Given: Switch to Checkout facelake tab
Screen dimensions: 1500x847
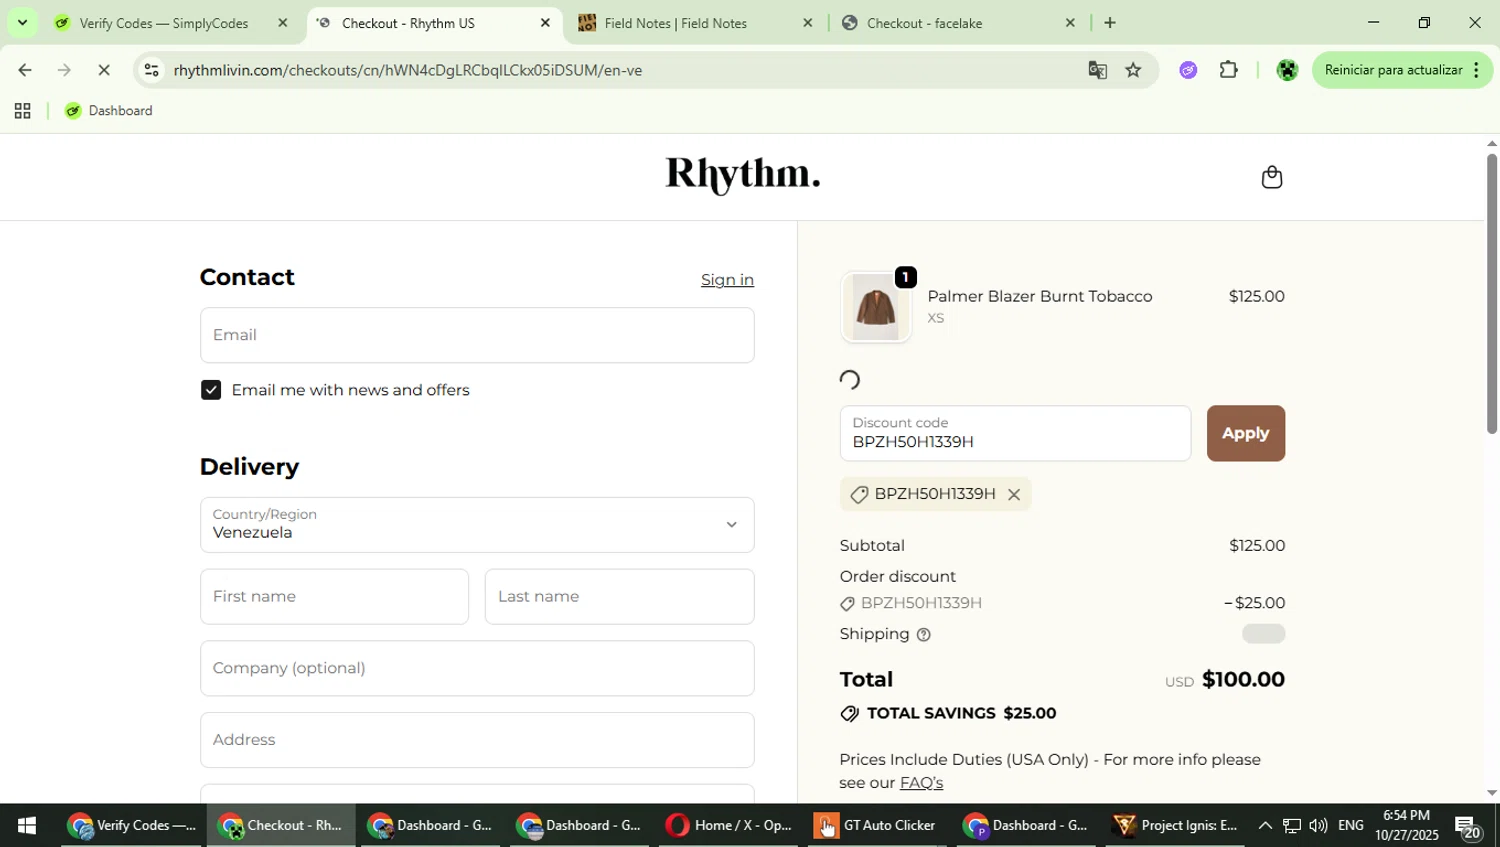Looking at the screenshot, I should 958,22.
